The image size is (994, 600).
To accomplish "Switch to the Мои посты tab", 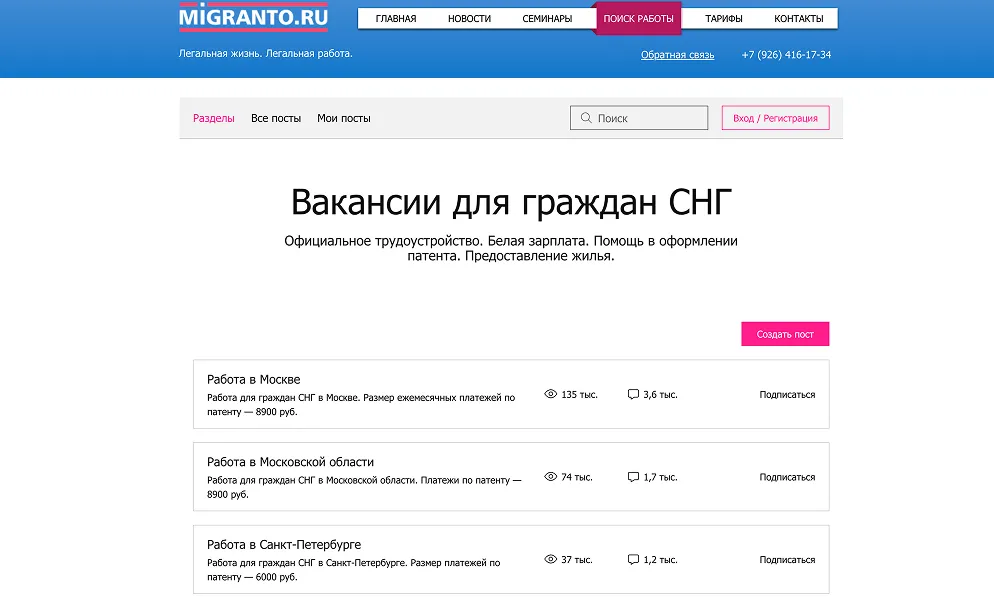I will coord(344,118).
